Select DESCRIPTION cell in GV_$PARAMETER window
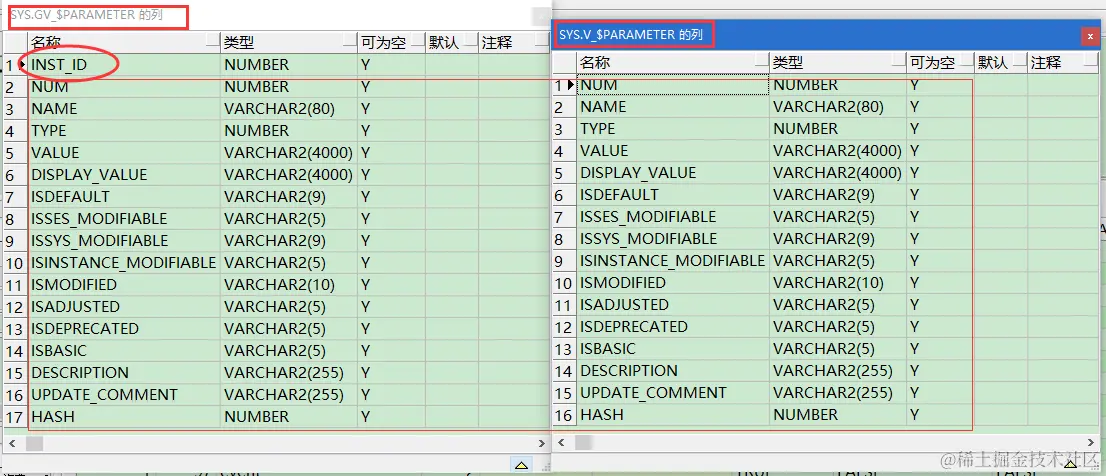 pyautogui.click(x=124, y=372)
